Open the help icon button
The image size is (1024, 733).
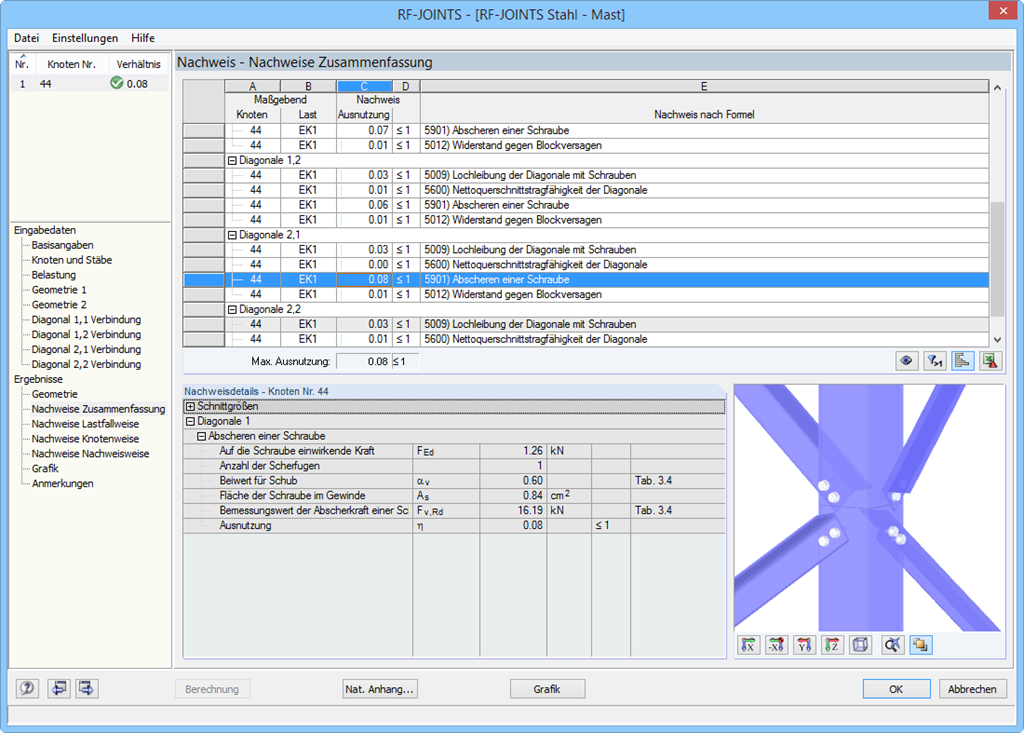coord(27,688)
